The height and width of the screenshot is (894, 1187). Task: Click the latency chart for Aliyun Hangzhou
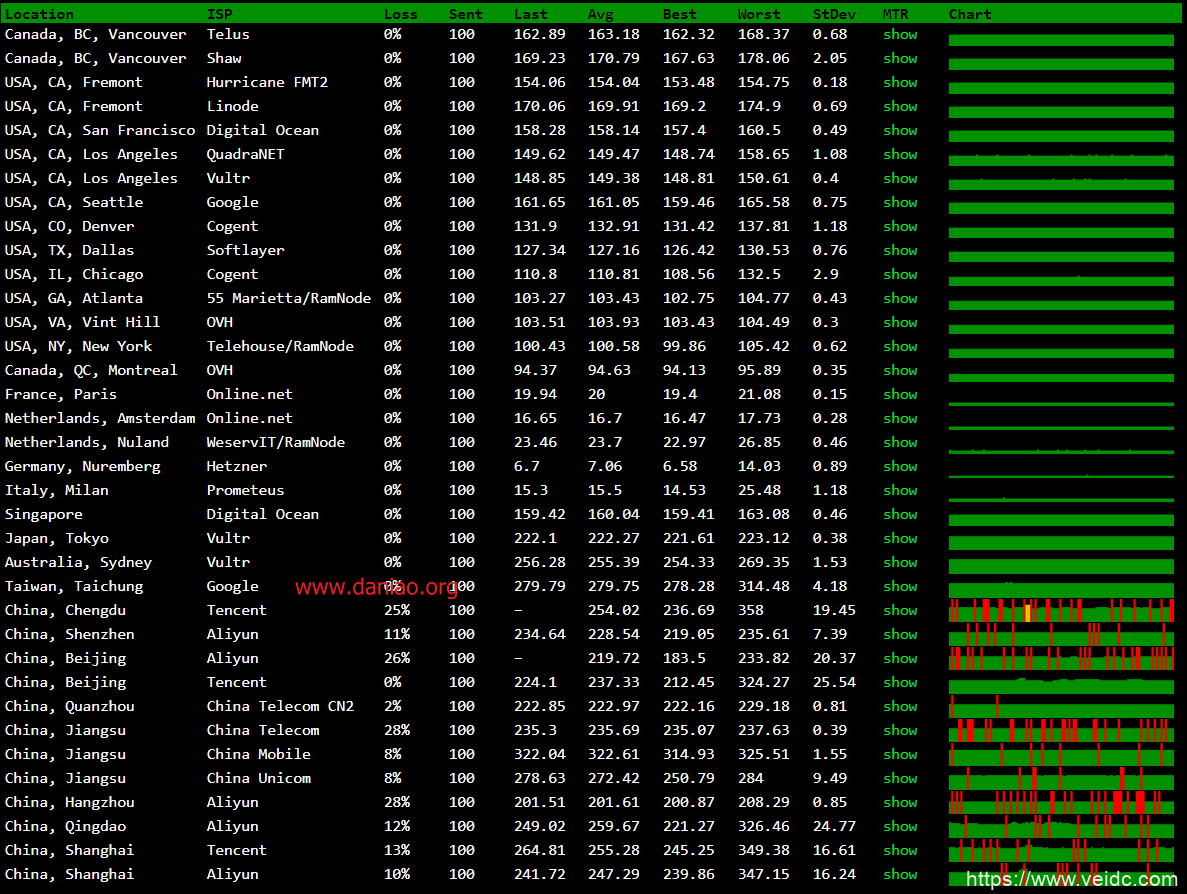pos(1061,803)
